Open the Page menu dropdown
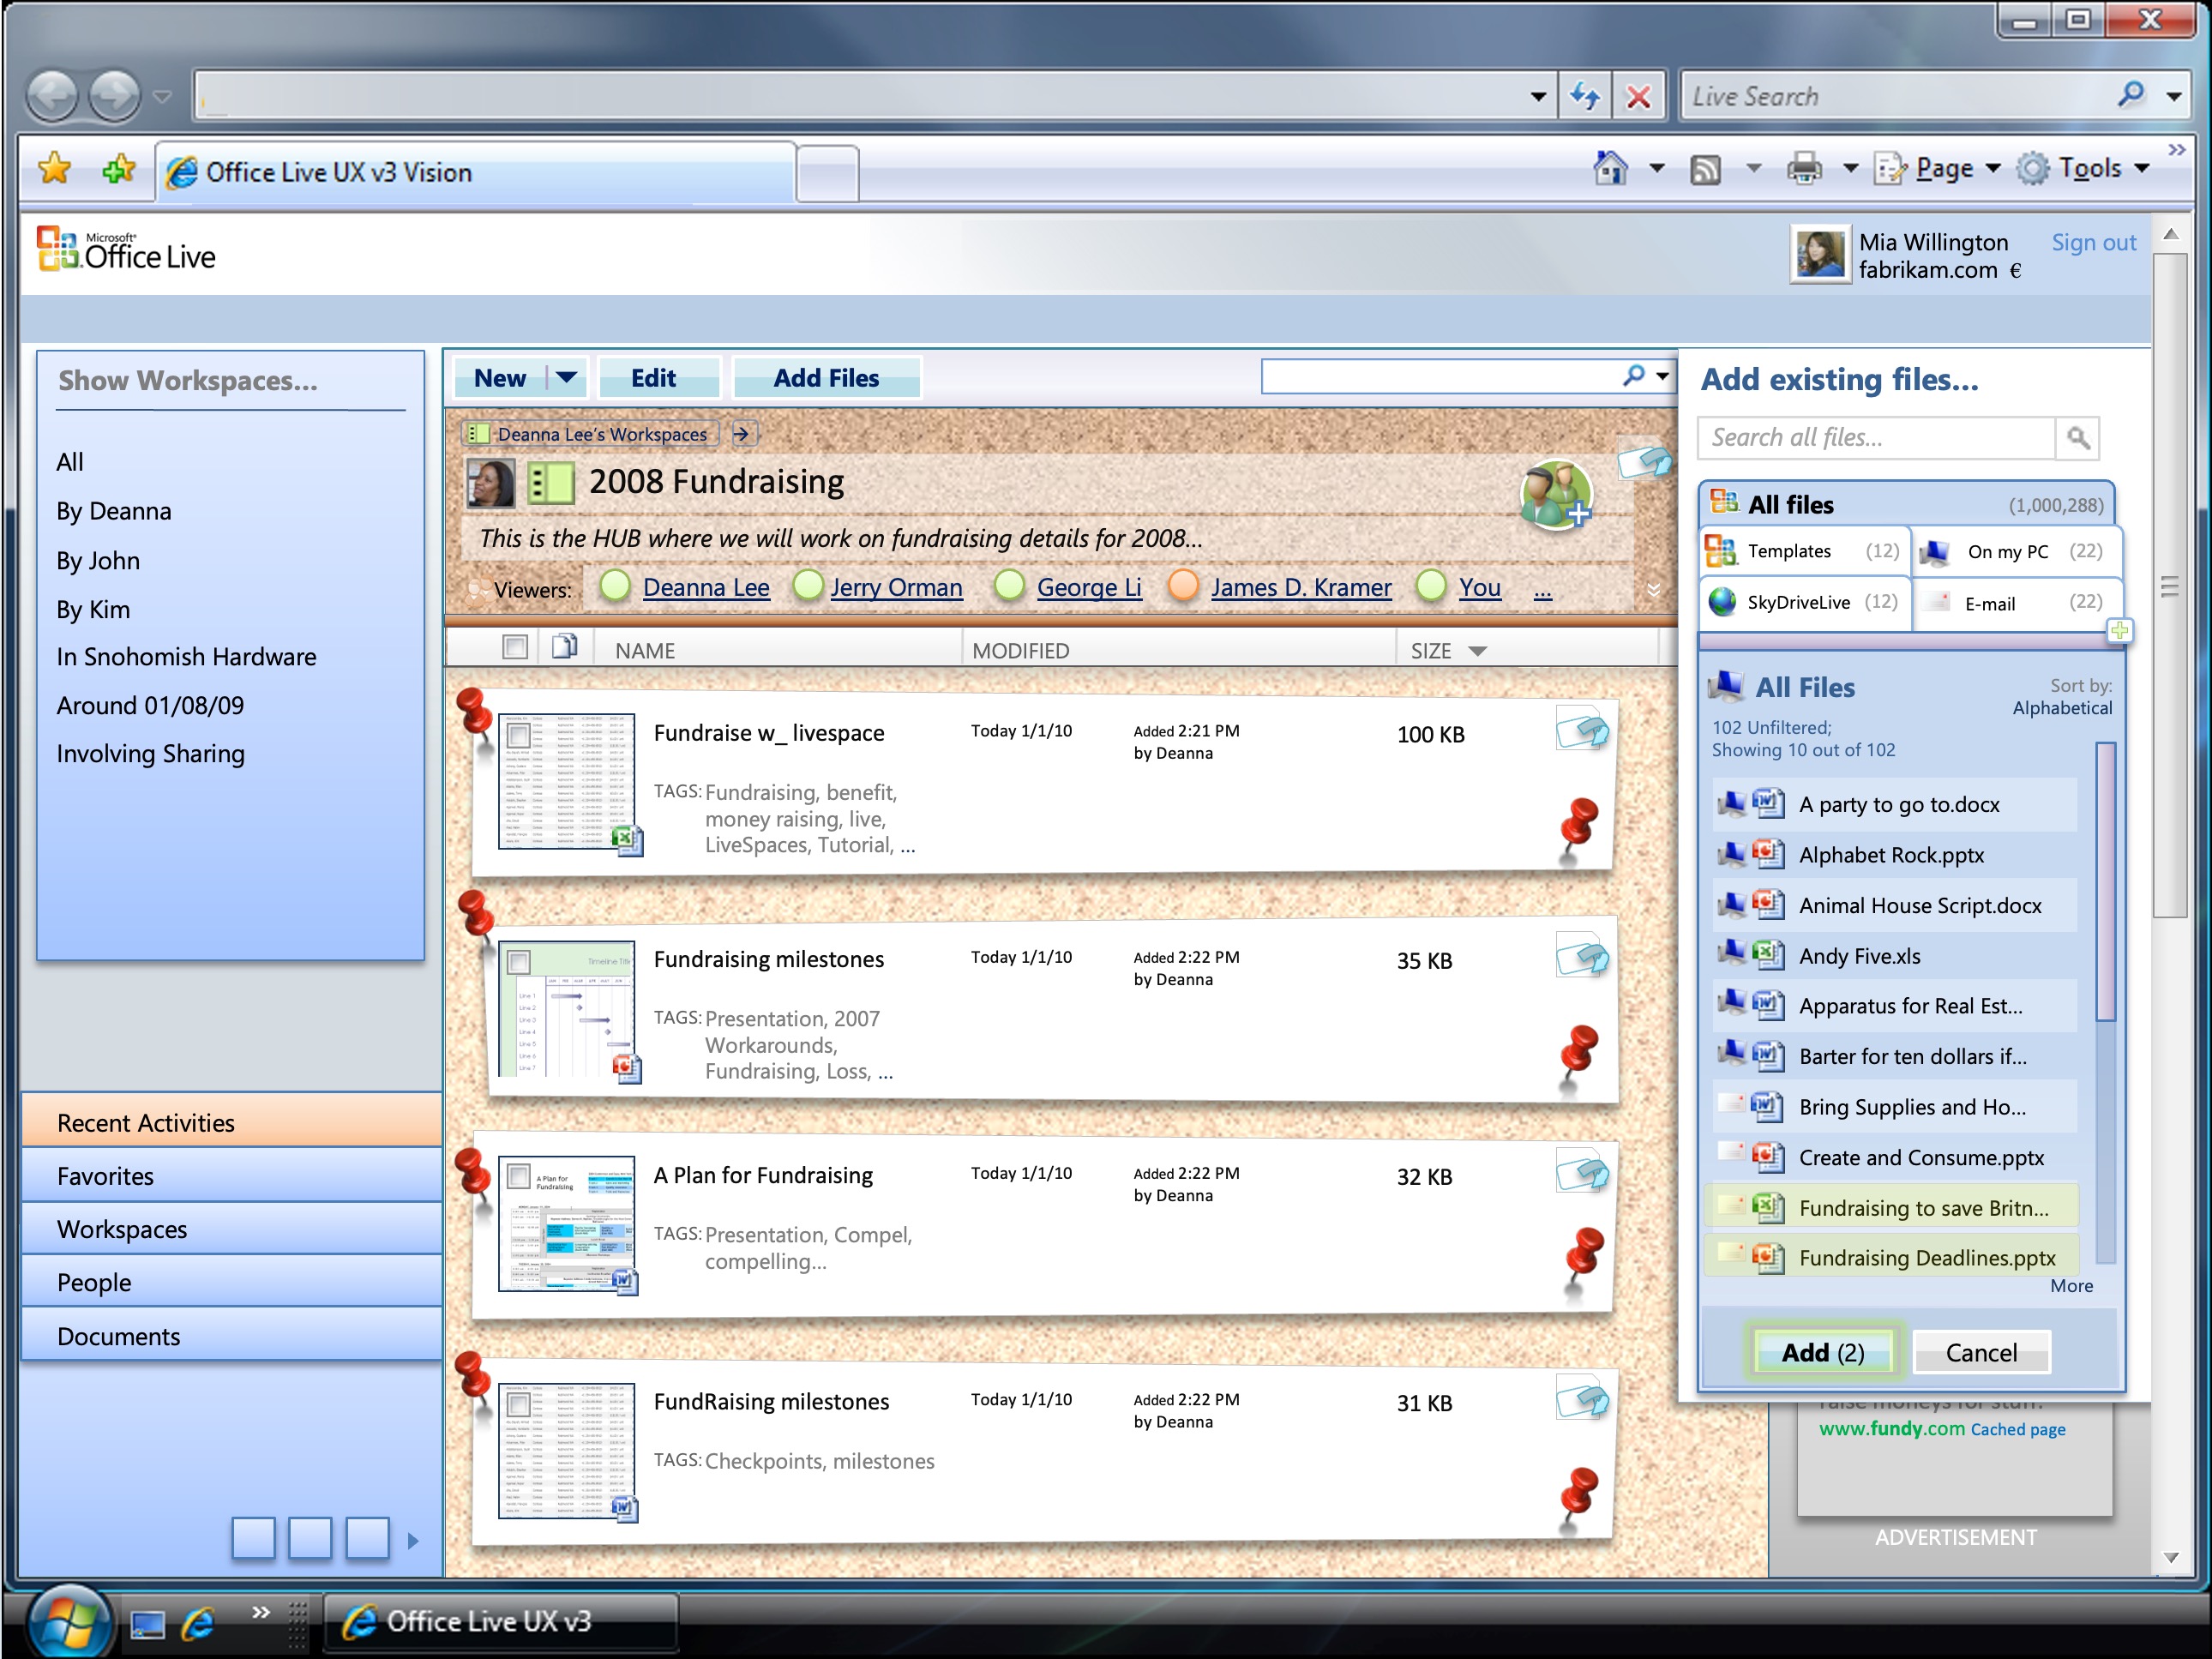Image resolution: width=2212 pixels, height=1659 pixels. click(x=1993, y=168)
